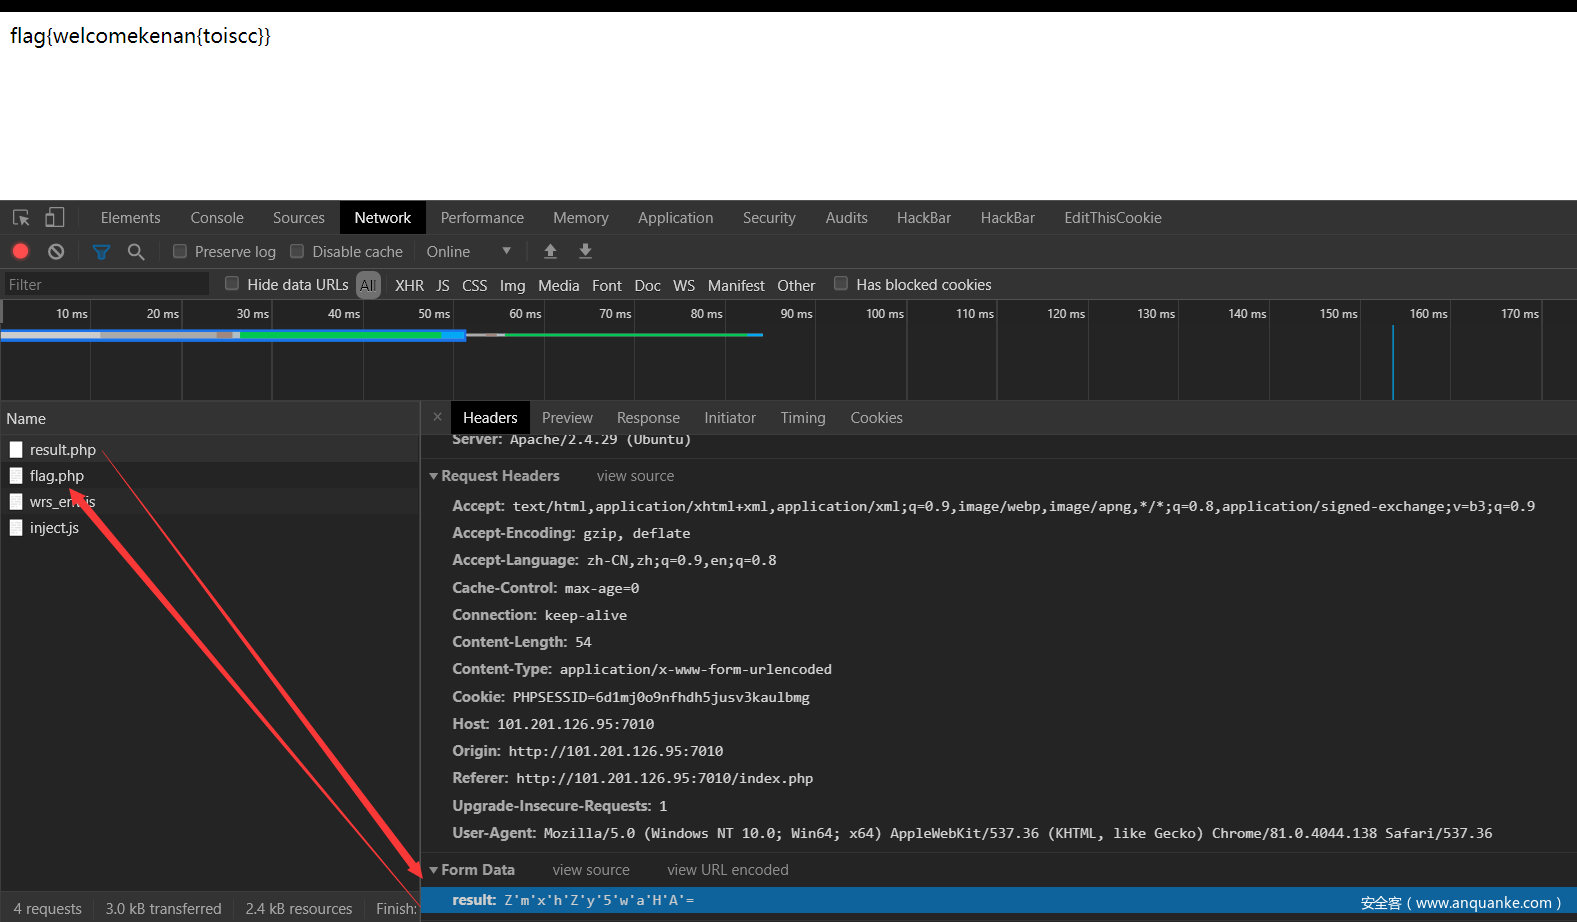The image size is (1577, 922).
Task: Collapse the Request Headers section
Action: pyautogui.click(x=434, y=476)
